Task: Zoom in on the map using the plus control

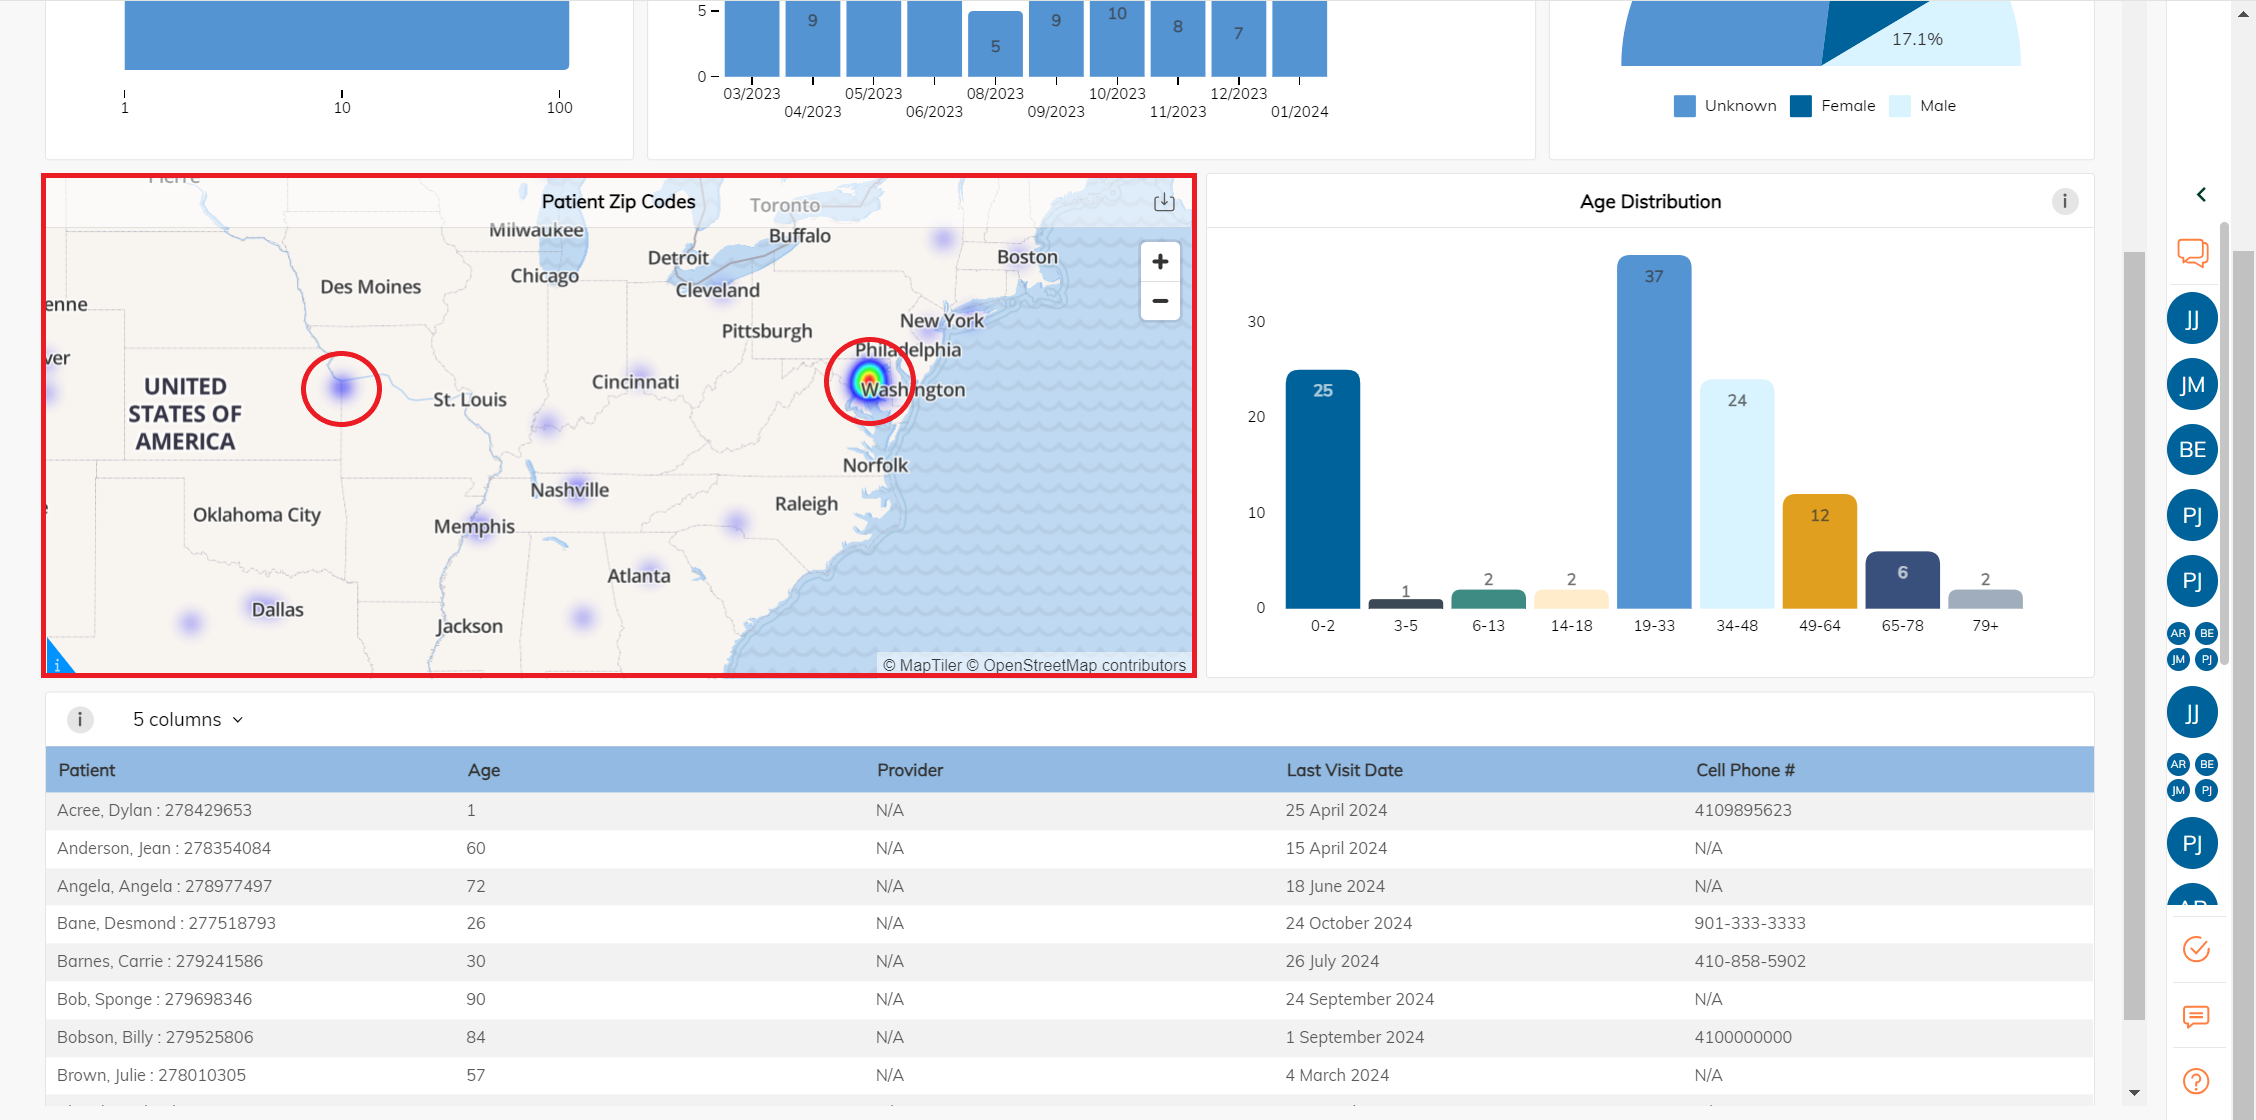Action: click(x=1159, y=261)
